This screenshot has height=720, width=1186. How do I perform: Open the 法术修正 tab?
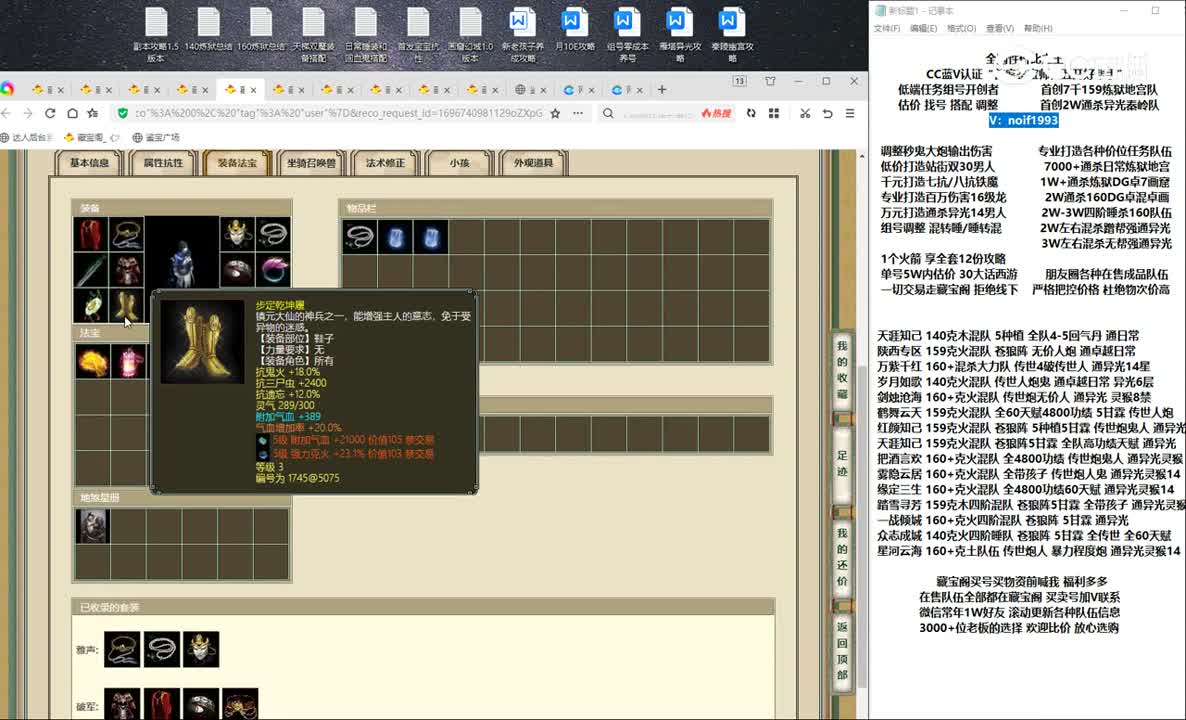(x=385, y=163)
